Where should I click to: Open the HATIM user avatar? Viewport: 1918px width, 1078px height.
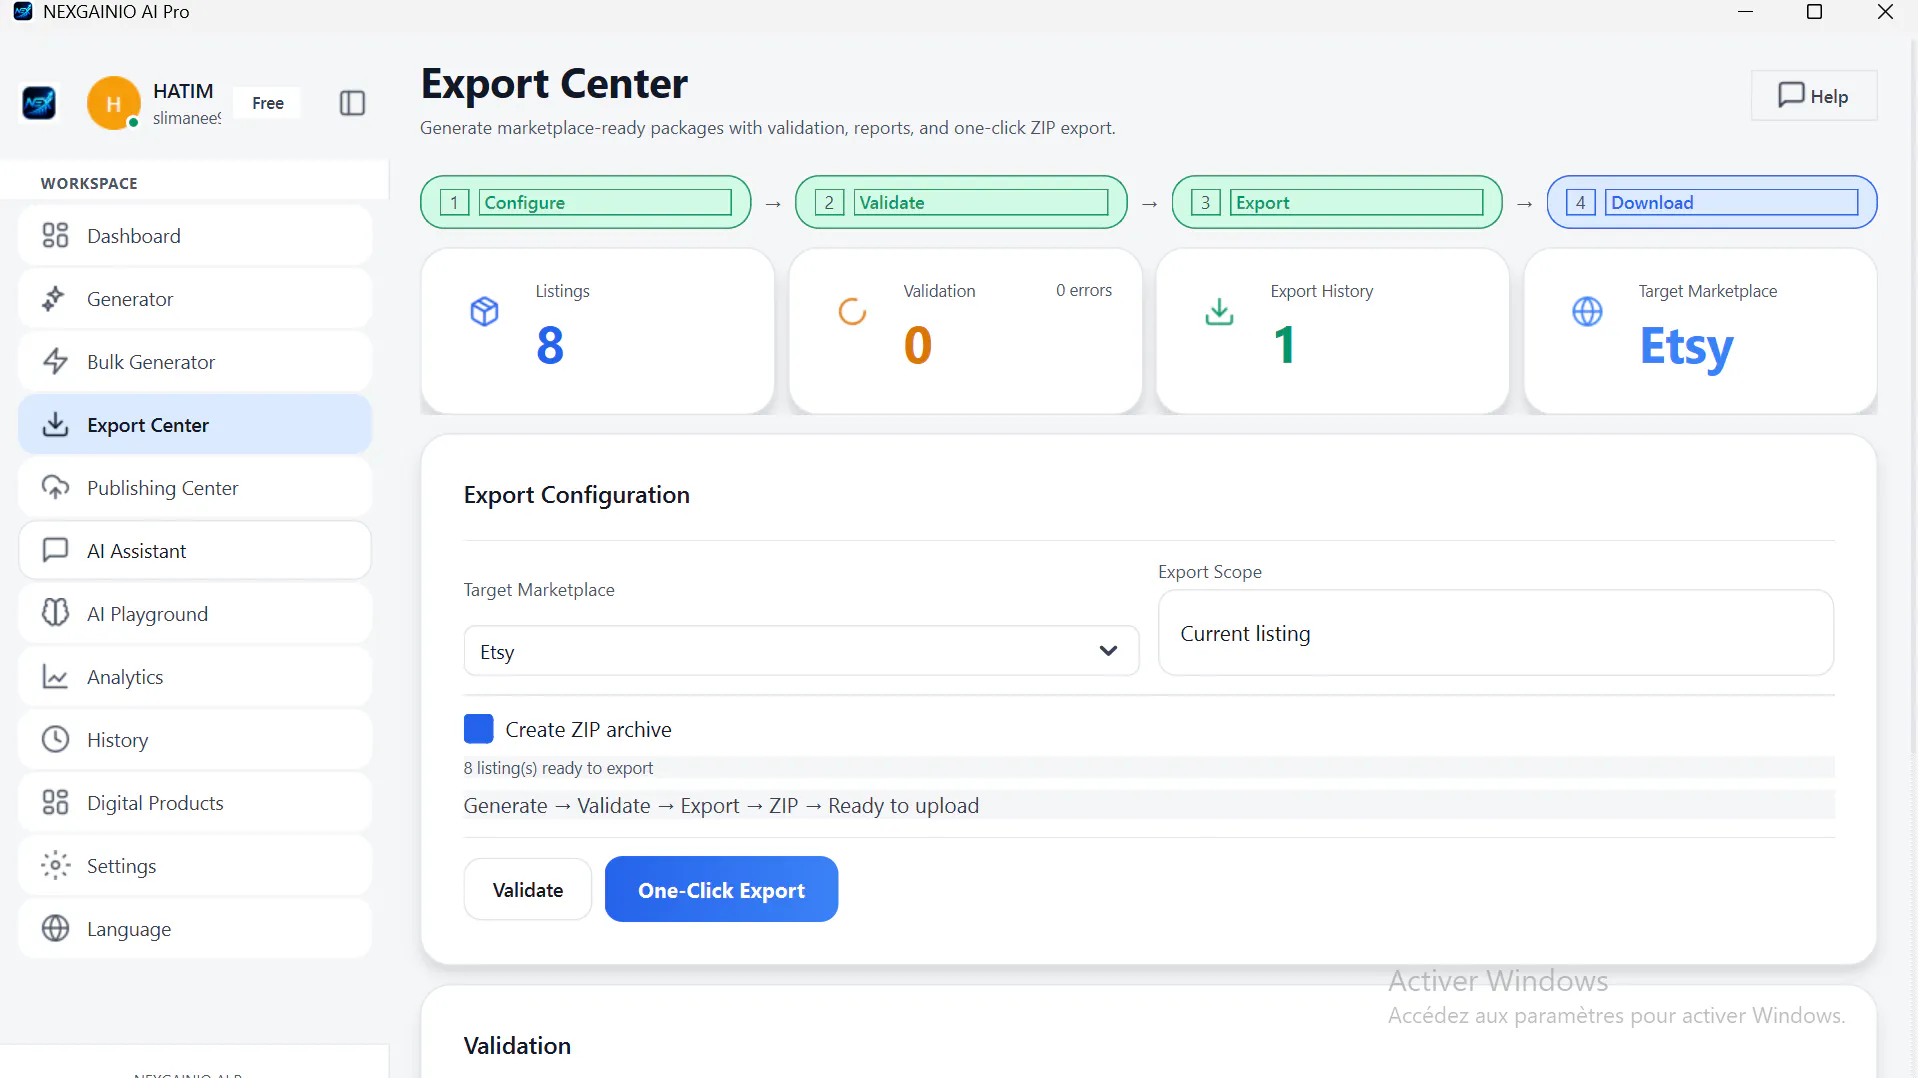(x=113, y=103)
